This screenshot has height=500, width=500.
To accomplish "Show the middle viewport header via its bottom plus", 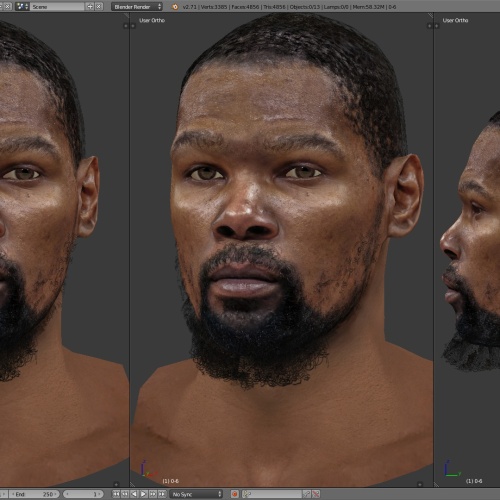I will pyautogui.click(x=420, y=484).
